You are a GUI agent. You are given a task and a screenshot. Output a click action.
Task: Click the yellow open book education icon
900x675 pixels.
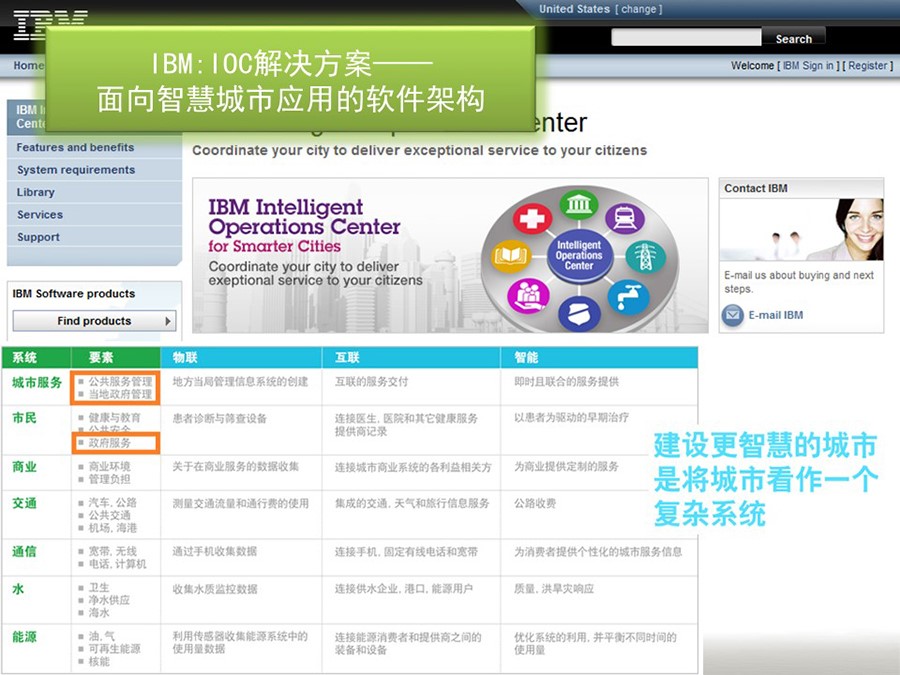510,256
